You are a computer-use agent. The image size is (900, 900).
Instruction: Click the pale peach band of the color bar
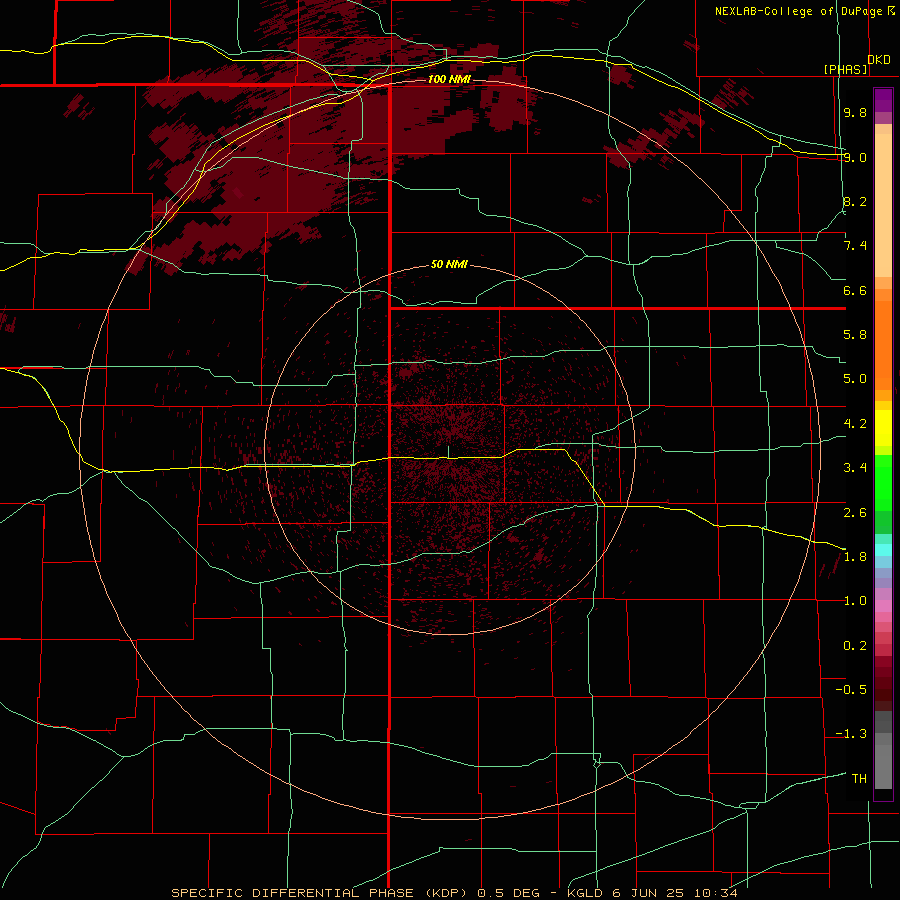tap(883, 205)
